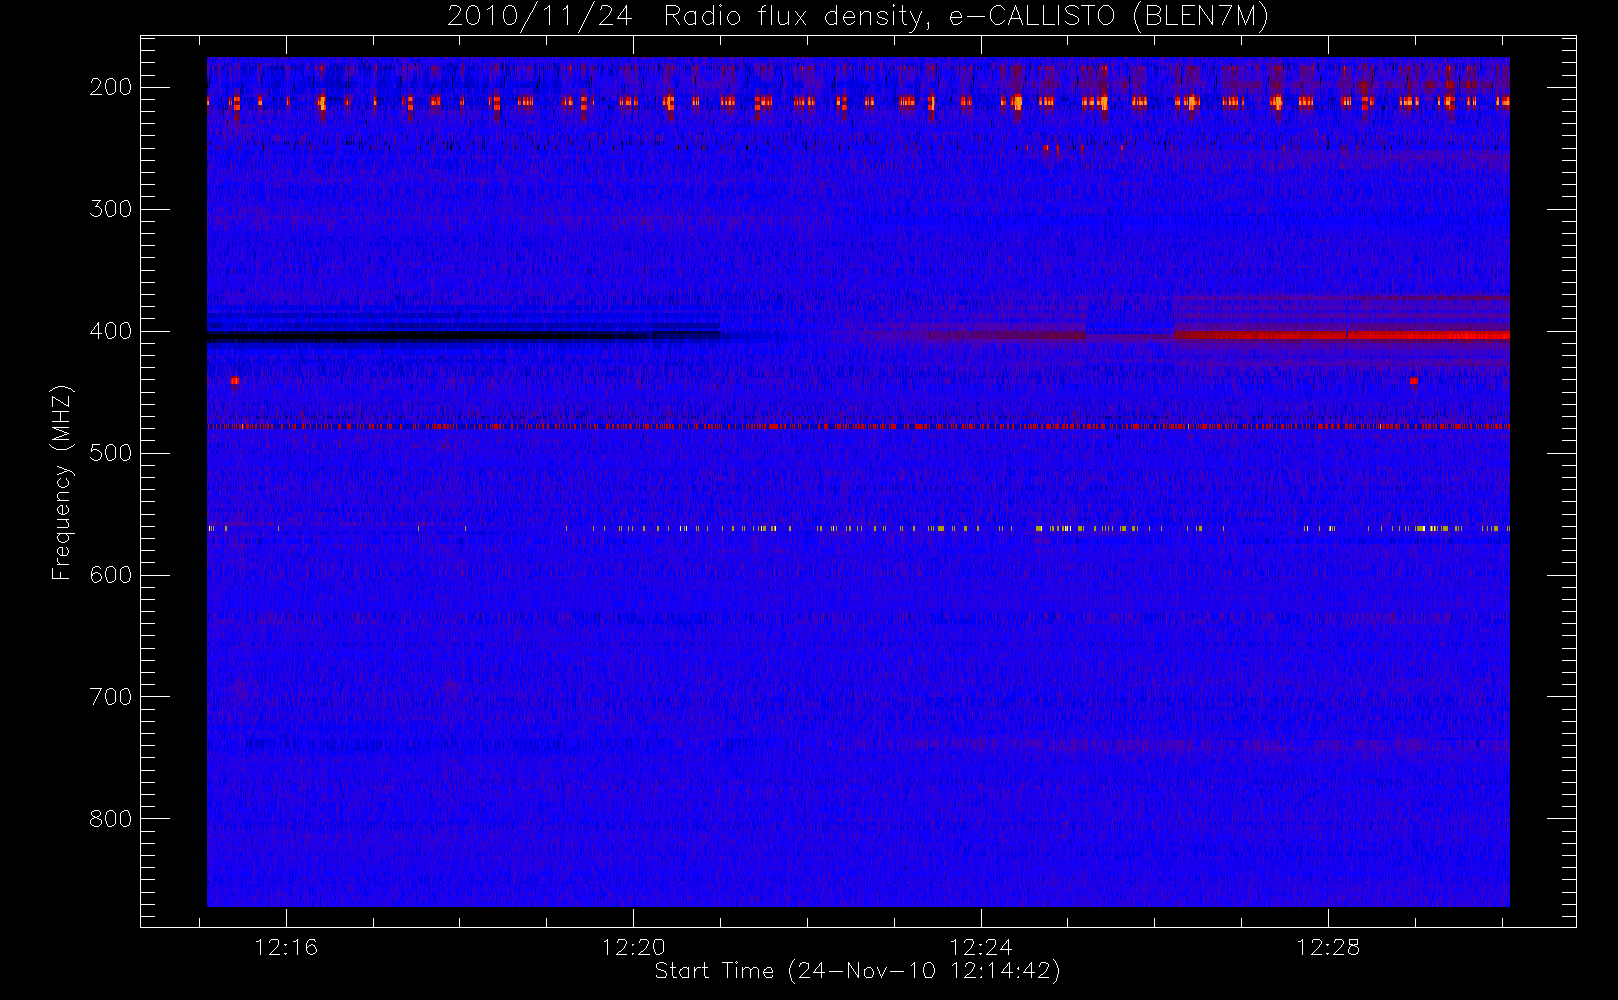The width and height of the screenshot is (1618, 1000).
Task: Click the continuous red line near 480 MHz
Action: (858, 427)
